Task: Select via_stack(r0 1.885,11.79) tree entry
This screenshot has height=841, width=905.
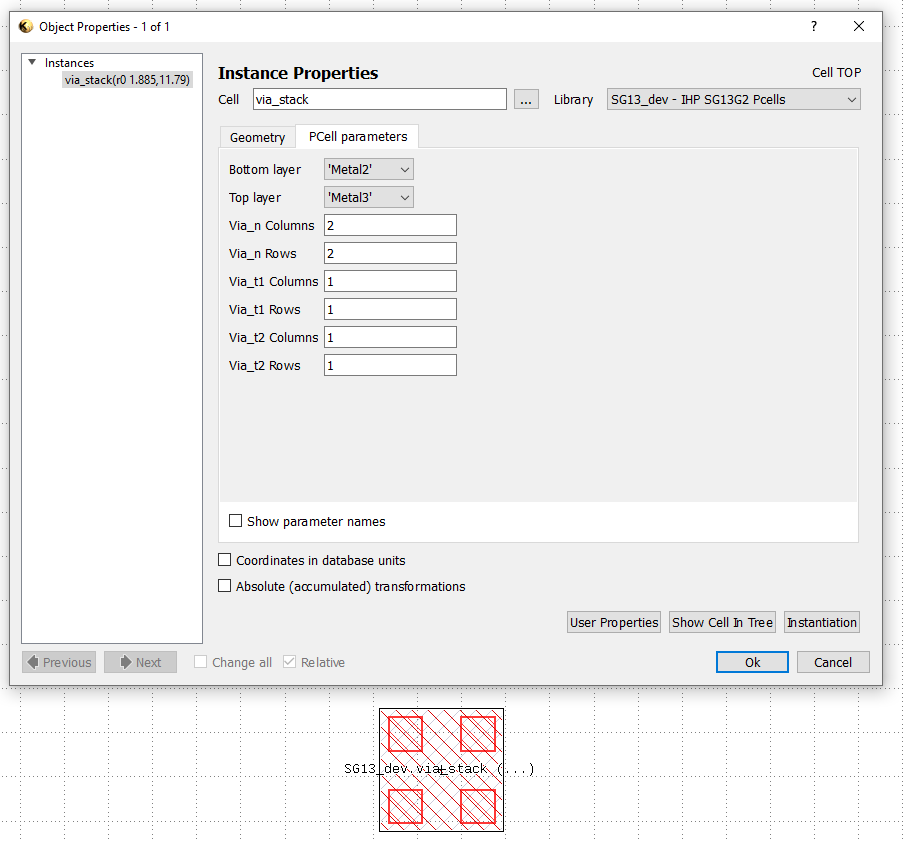Action: click(127, 80)
